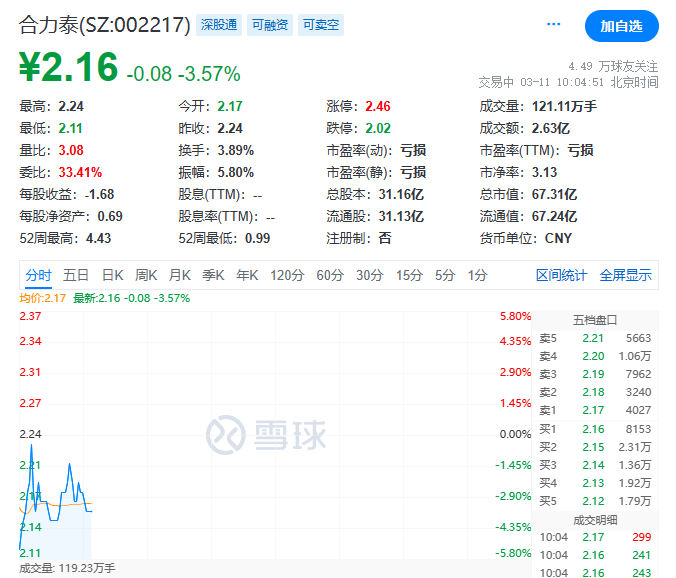Click the 可卖空 tag
Viewport: 676px width, 578px height.
click(x=321, y=25)
